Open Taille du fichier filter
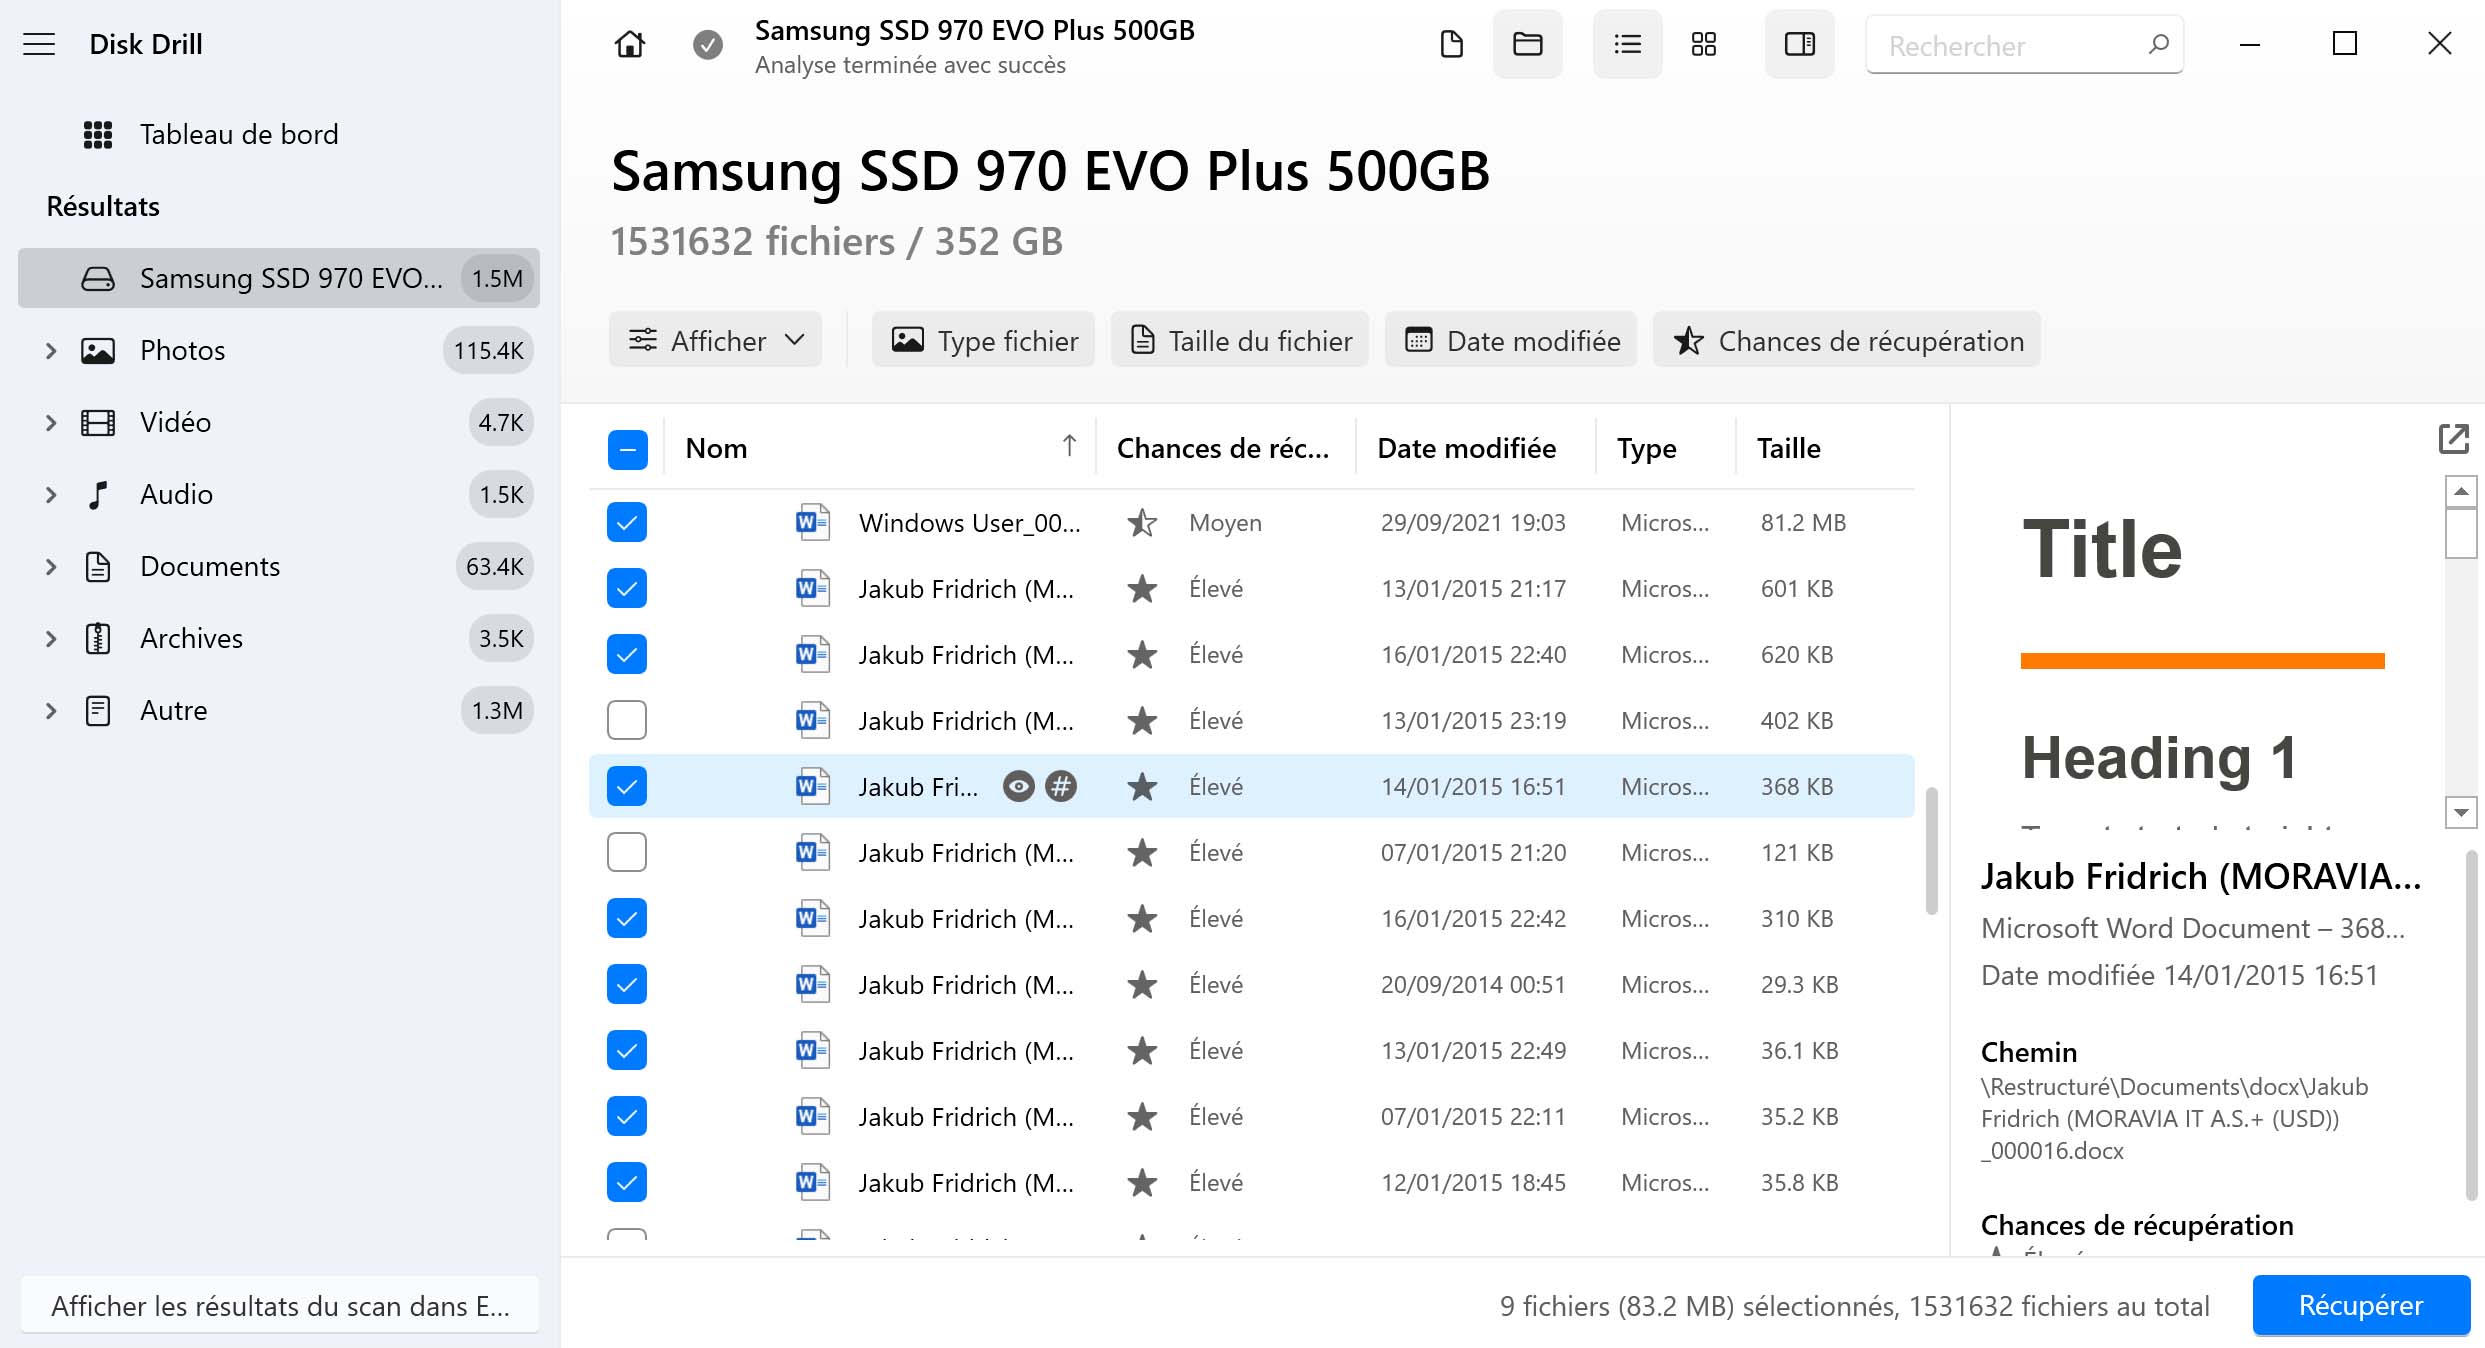Viewport: 2485px width, 1348px height. coord(1240,340)
